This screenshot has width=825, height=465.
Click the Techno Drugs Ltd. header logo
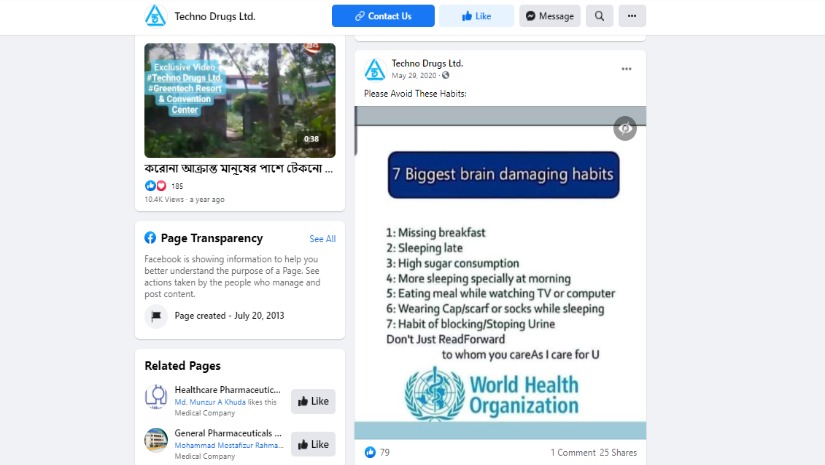tap(155, 16)
